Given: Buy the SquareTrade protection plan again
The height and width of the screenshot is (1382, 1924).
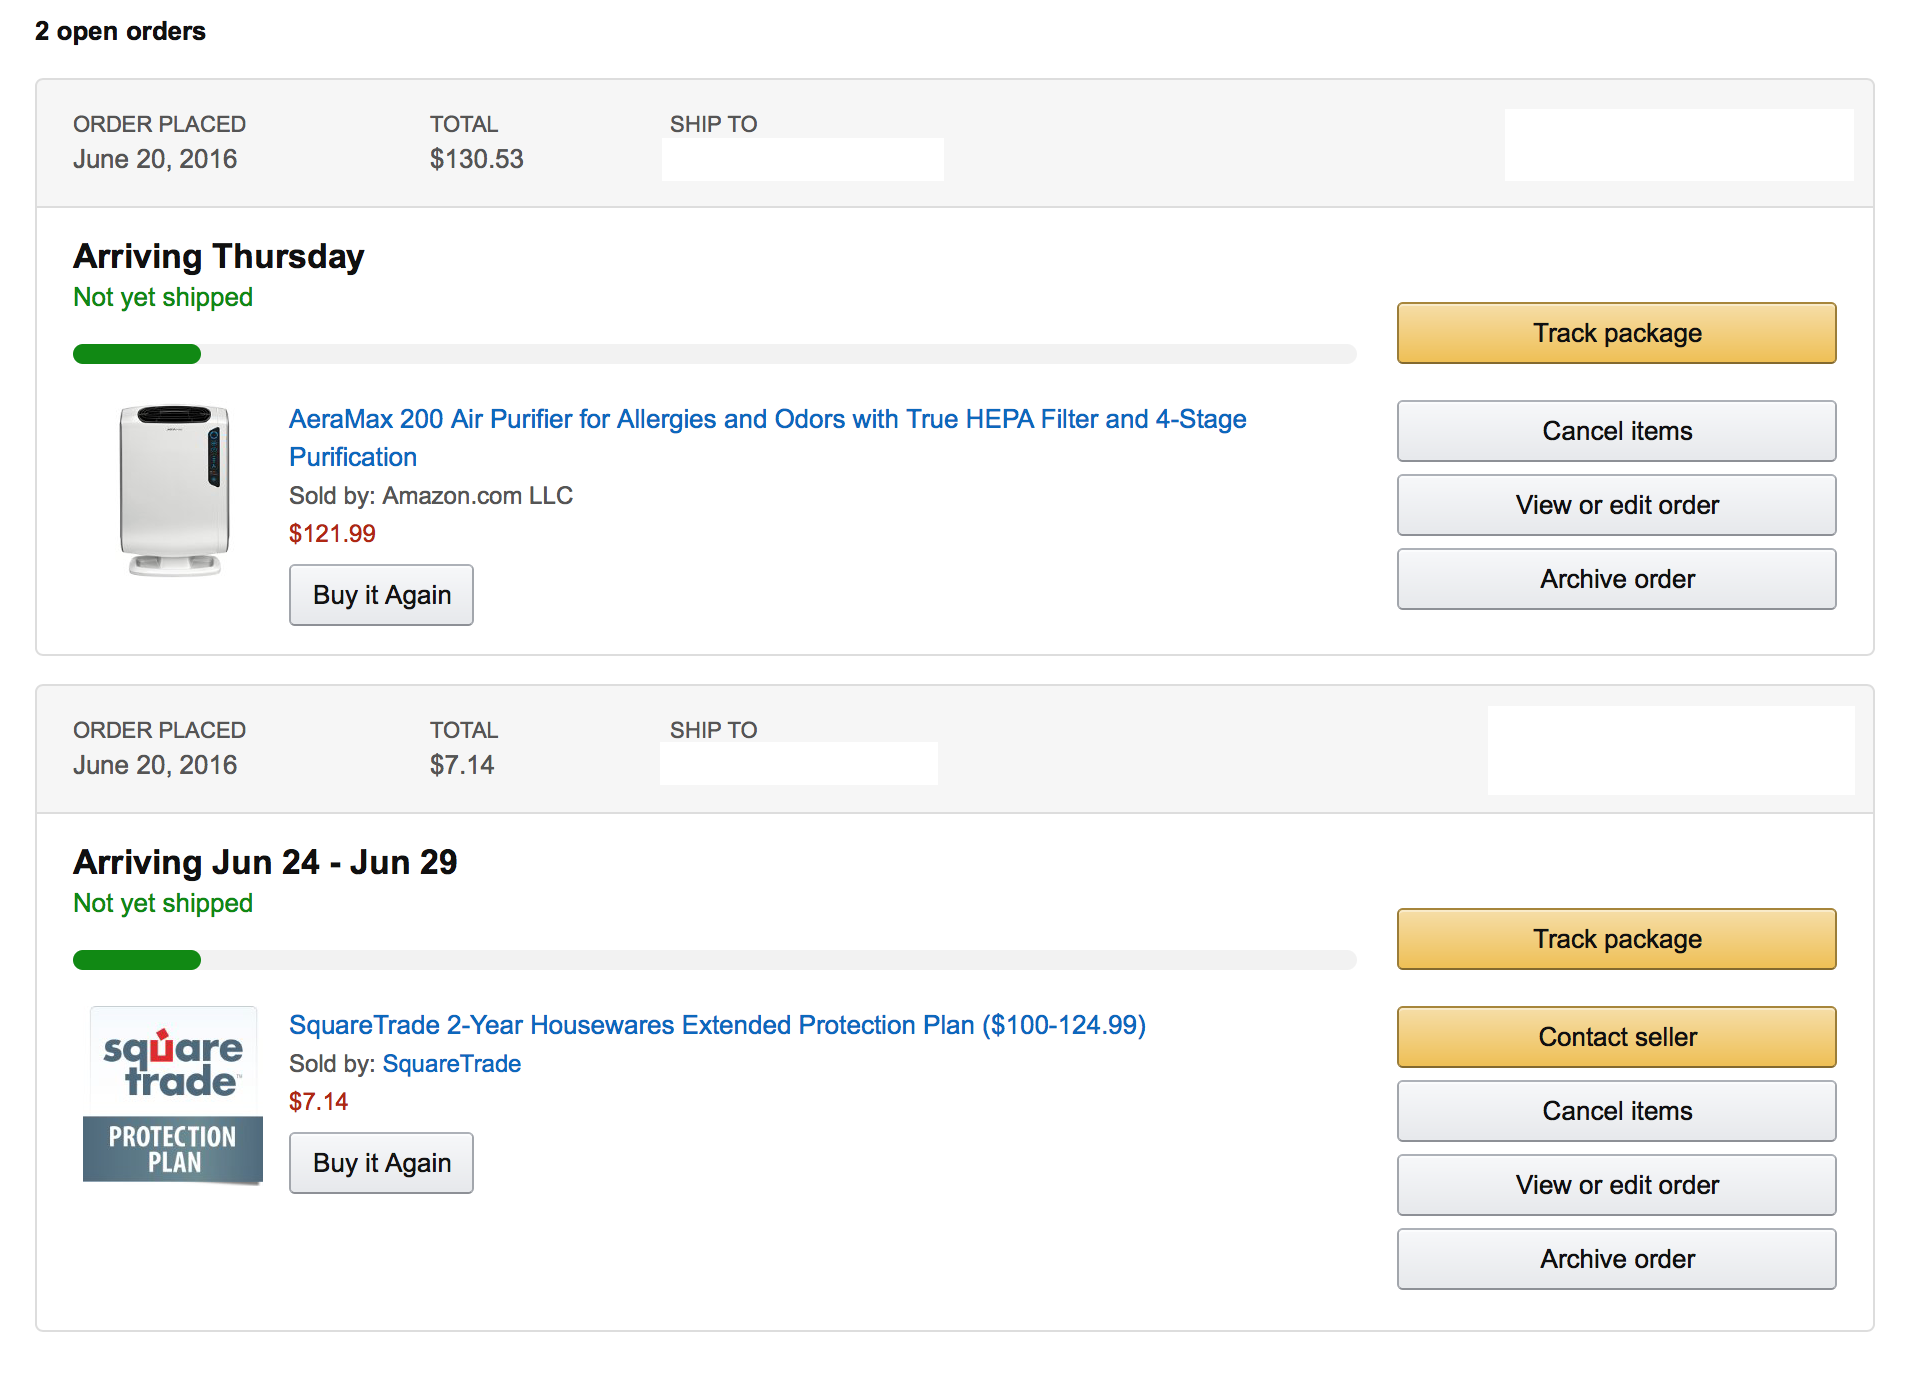Looking at the screenshot, I should click(381, 1163).
